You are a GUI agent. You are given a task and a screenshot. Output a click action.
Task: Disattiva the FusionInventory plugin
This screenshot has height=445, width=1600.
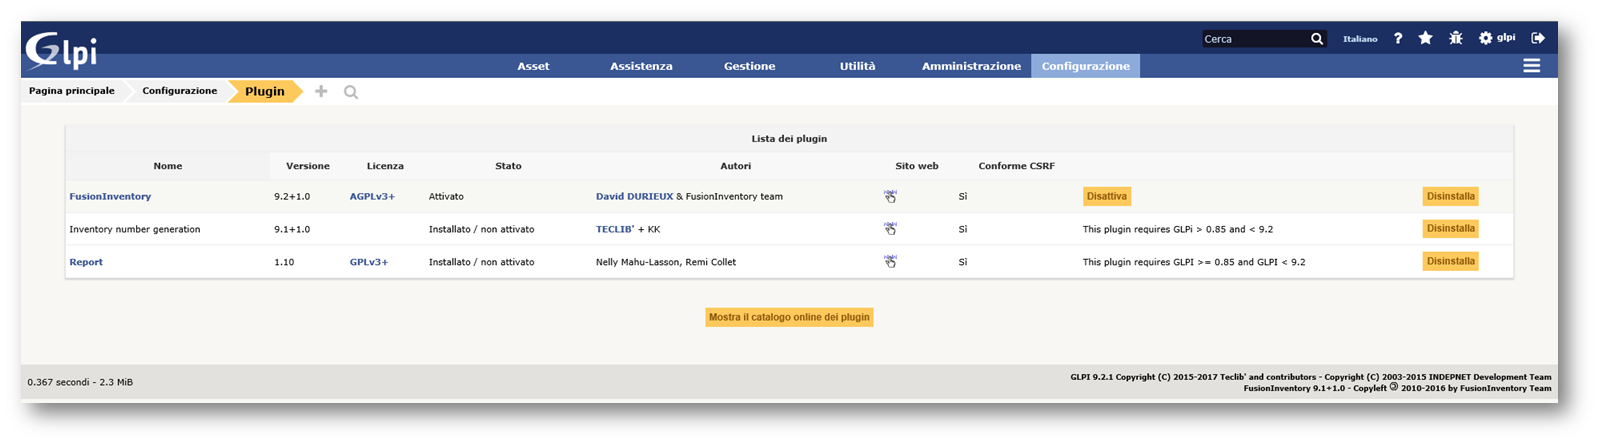(x=1107, y=196)
